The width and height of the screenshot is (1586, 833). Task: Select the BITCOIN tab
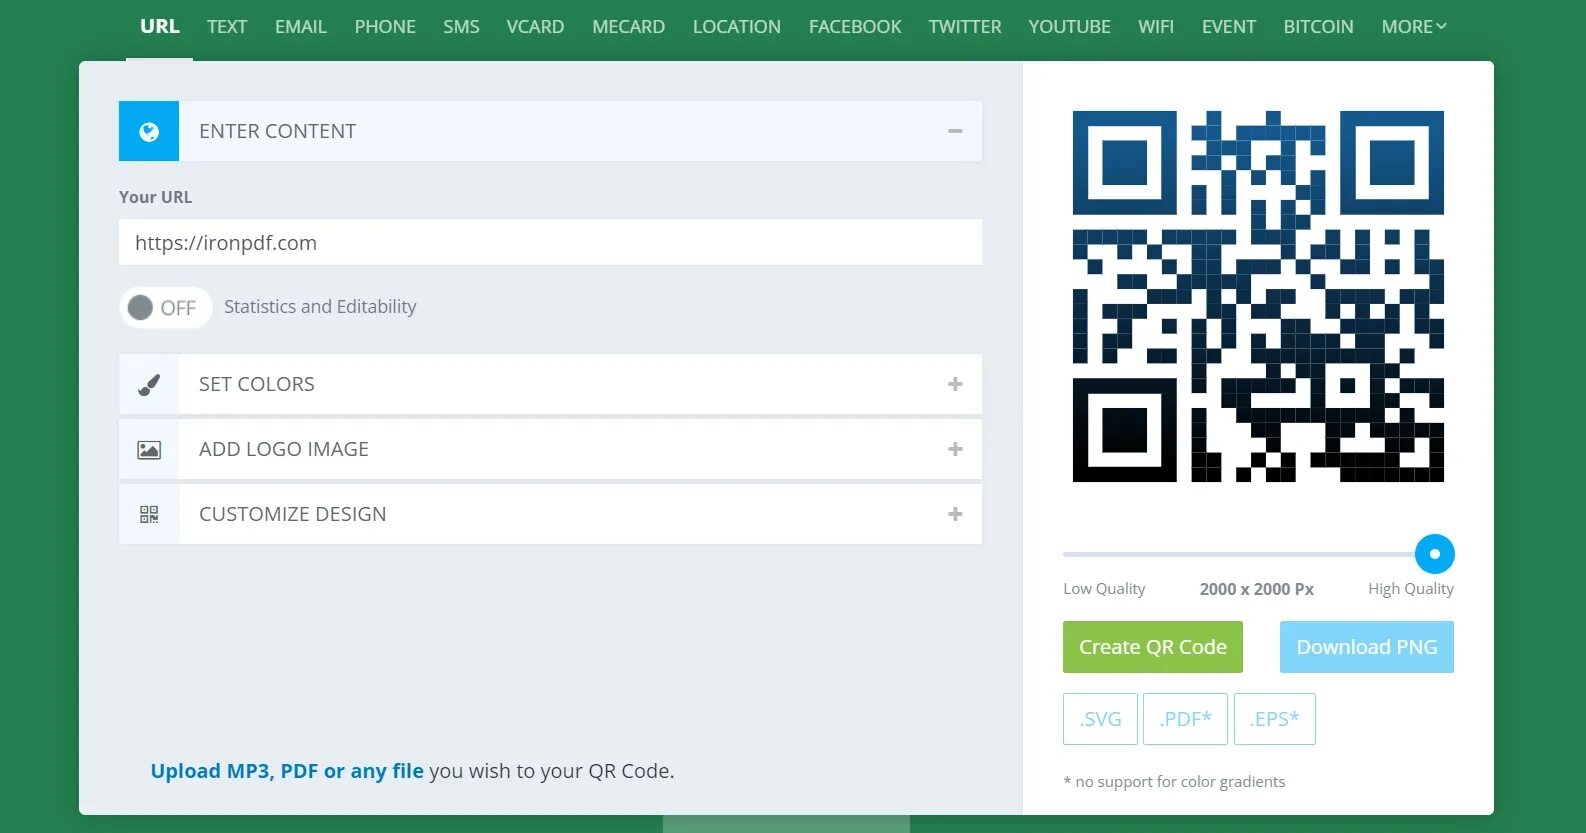1318,27
